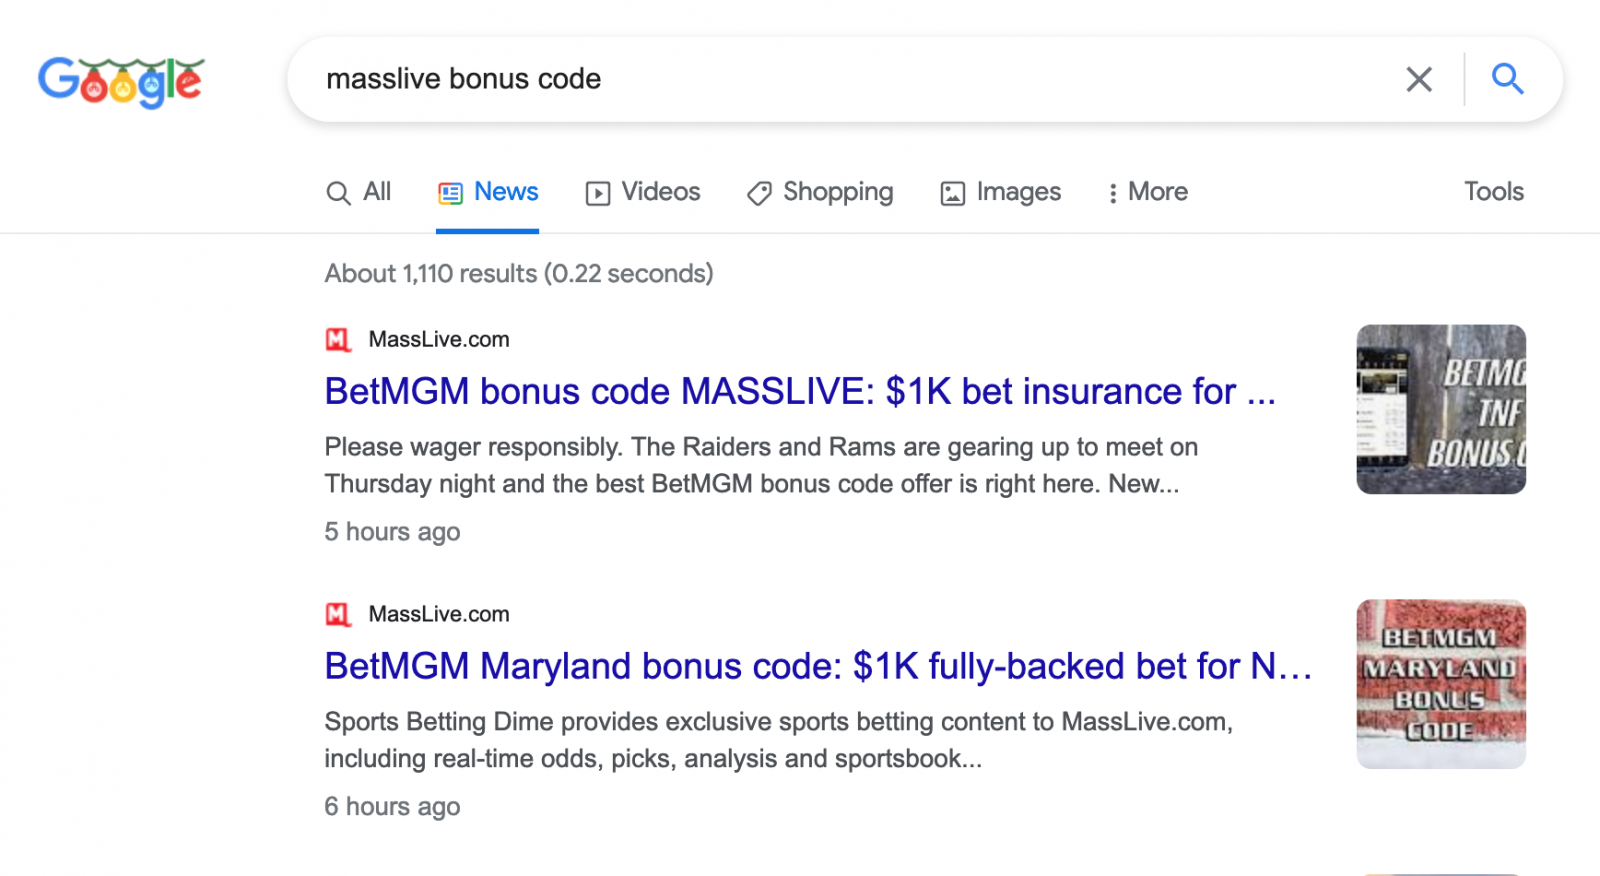
Task: Click the MassLive favicon of first result
Action: (x=338, y=340)
